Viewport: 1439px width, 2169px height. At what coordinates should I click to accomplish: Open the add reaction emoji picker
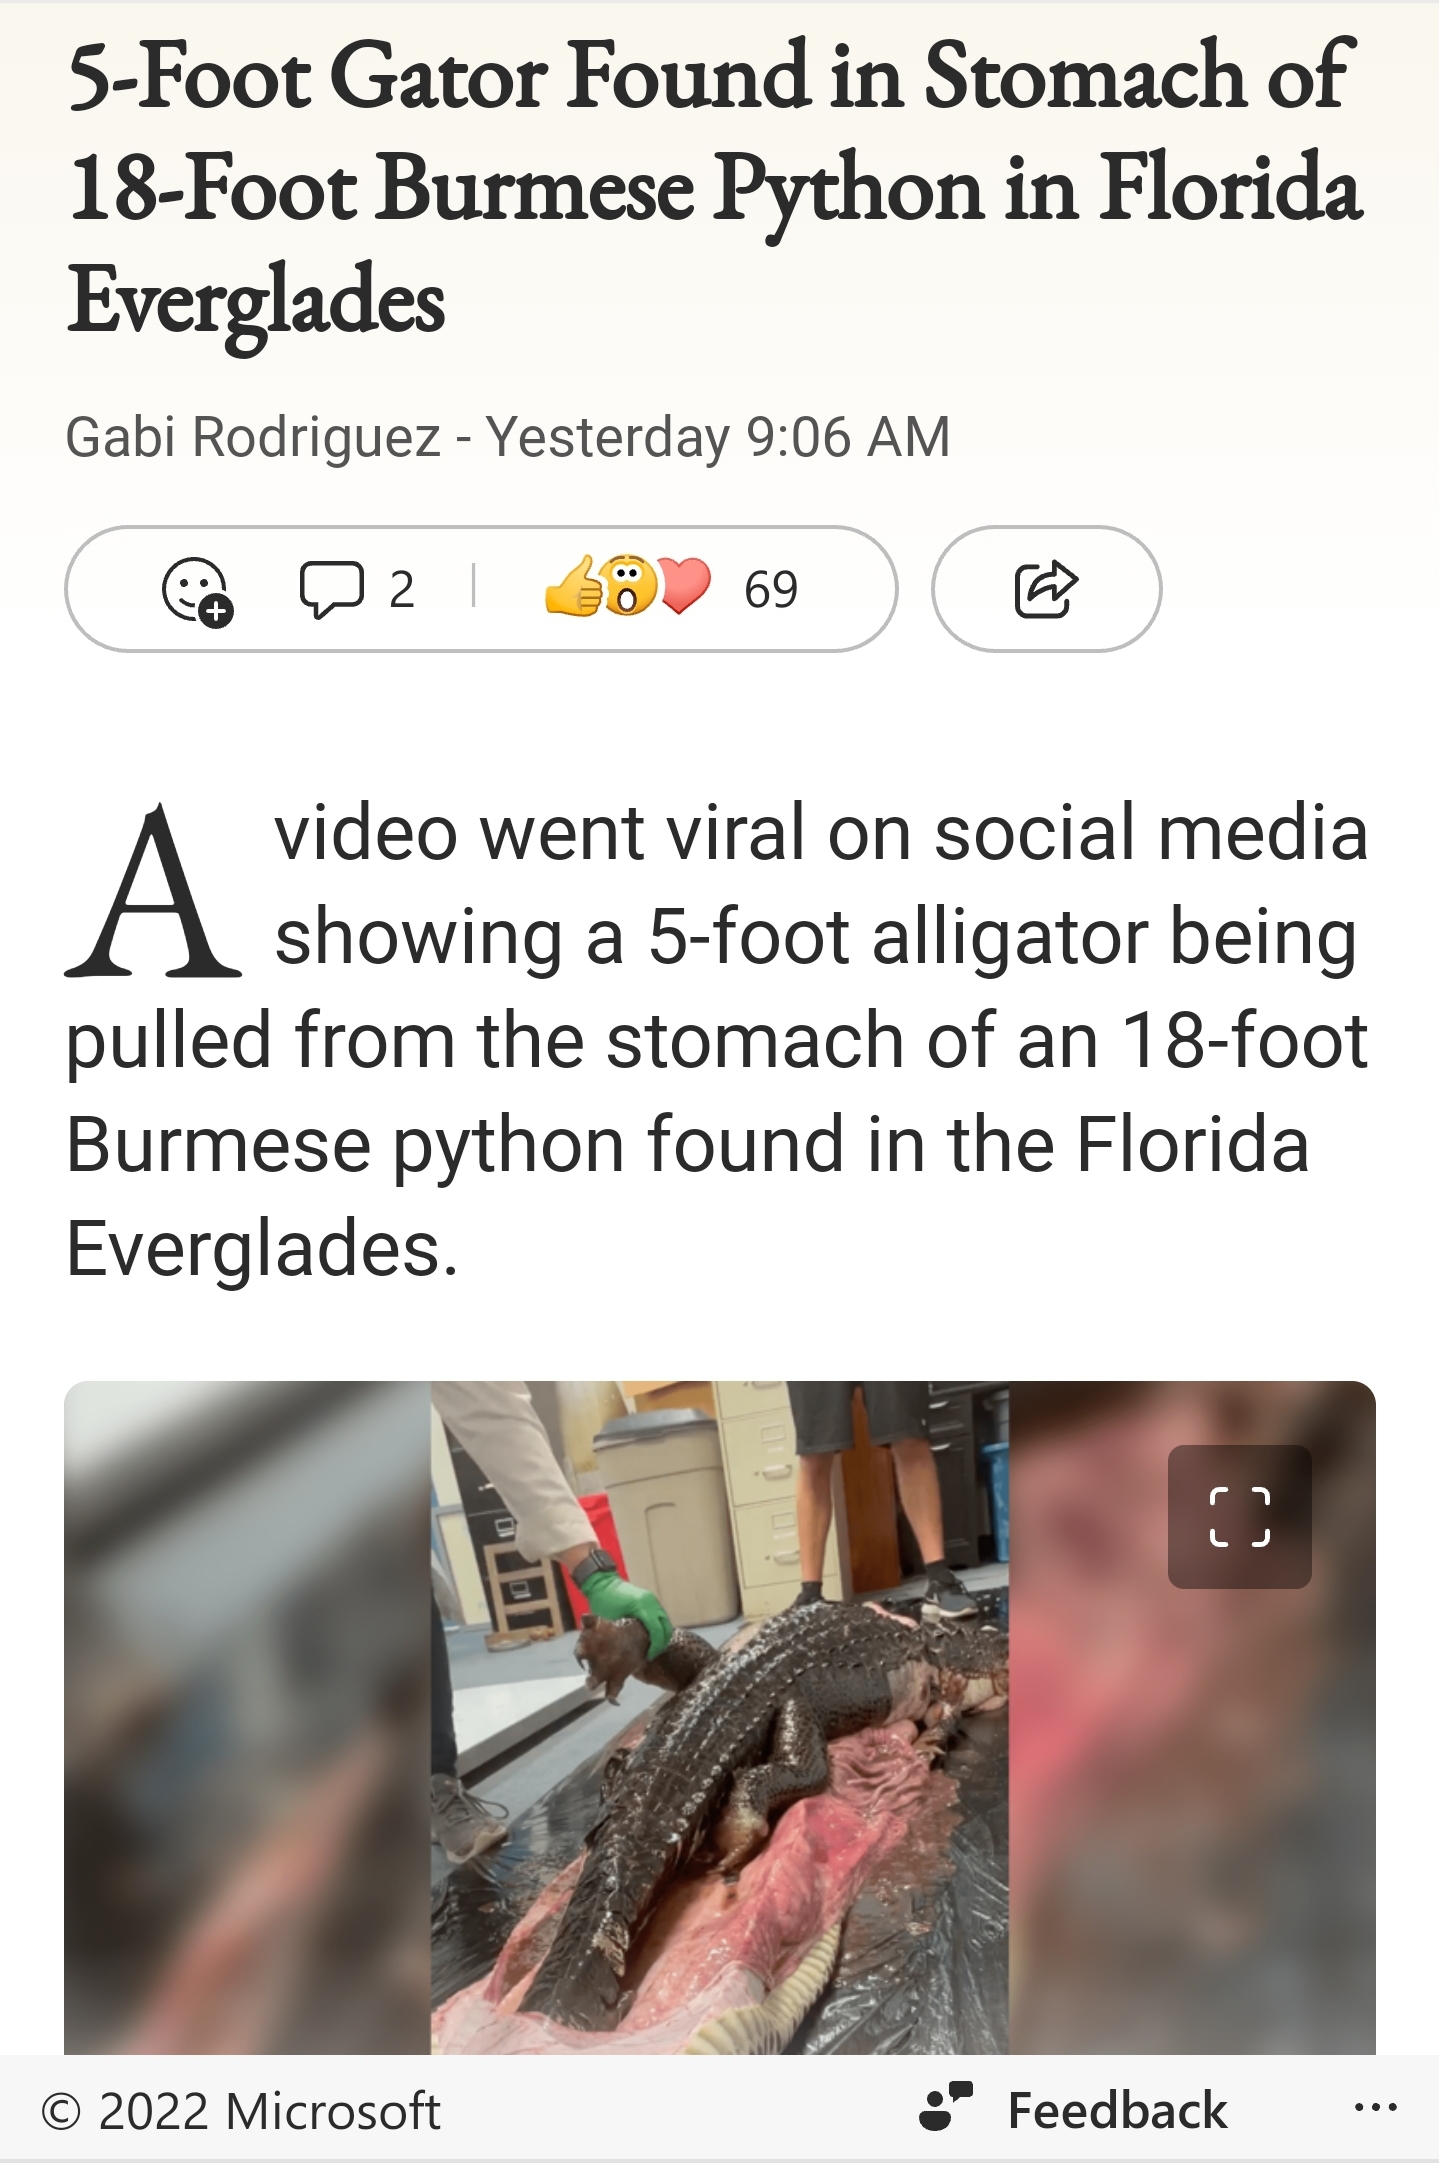coord(197,590)
